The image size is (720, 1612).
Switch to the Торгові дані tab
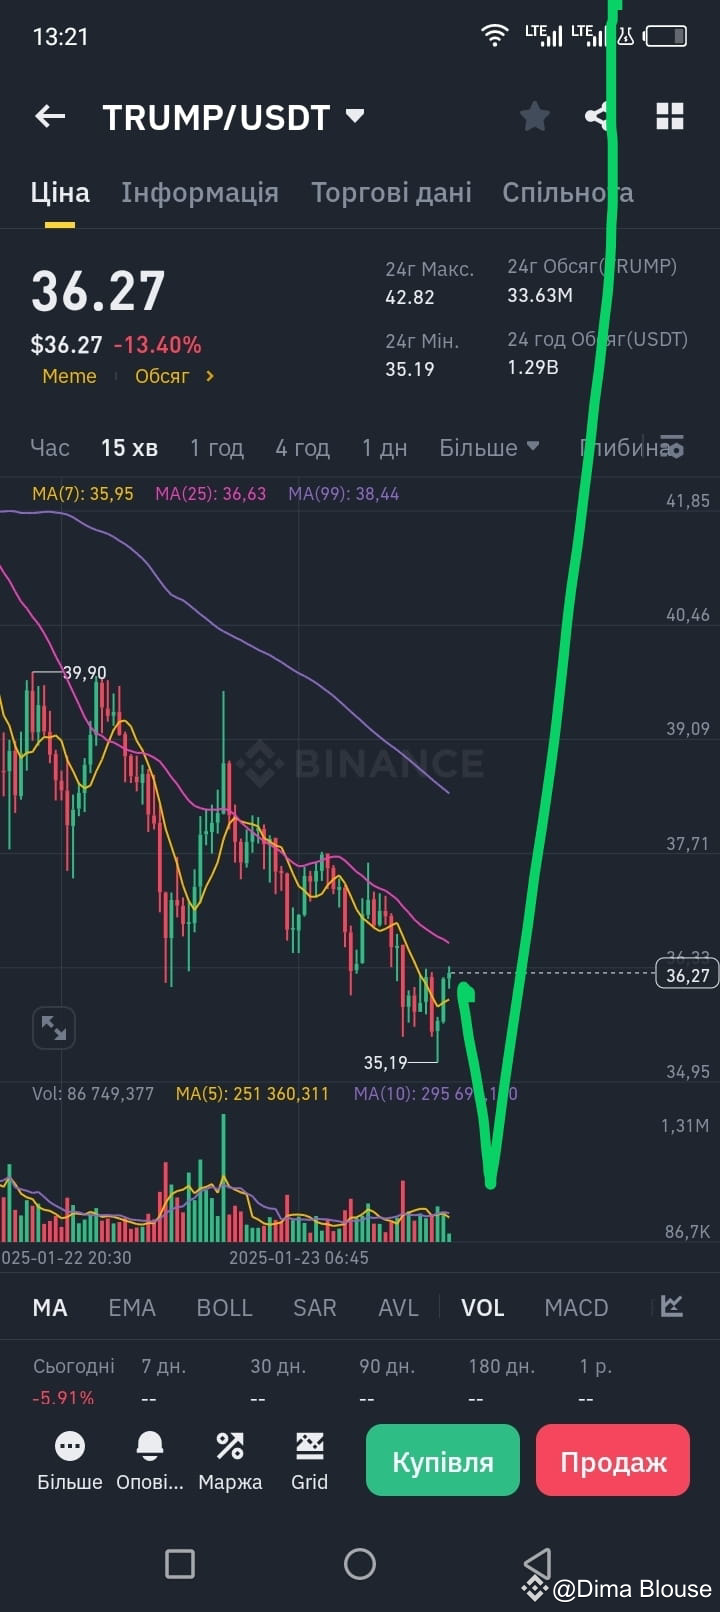coord(391,192)
